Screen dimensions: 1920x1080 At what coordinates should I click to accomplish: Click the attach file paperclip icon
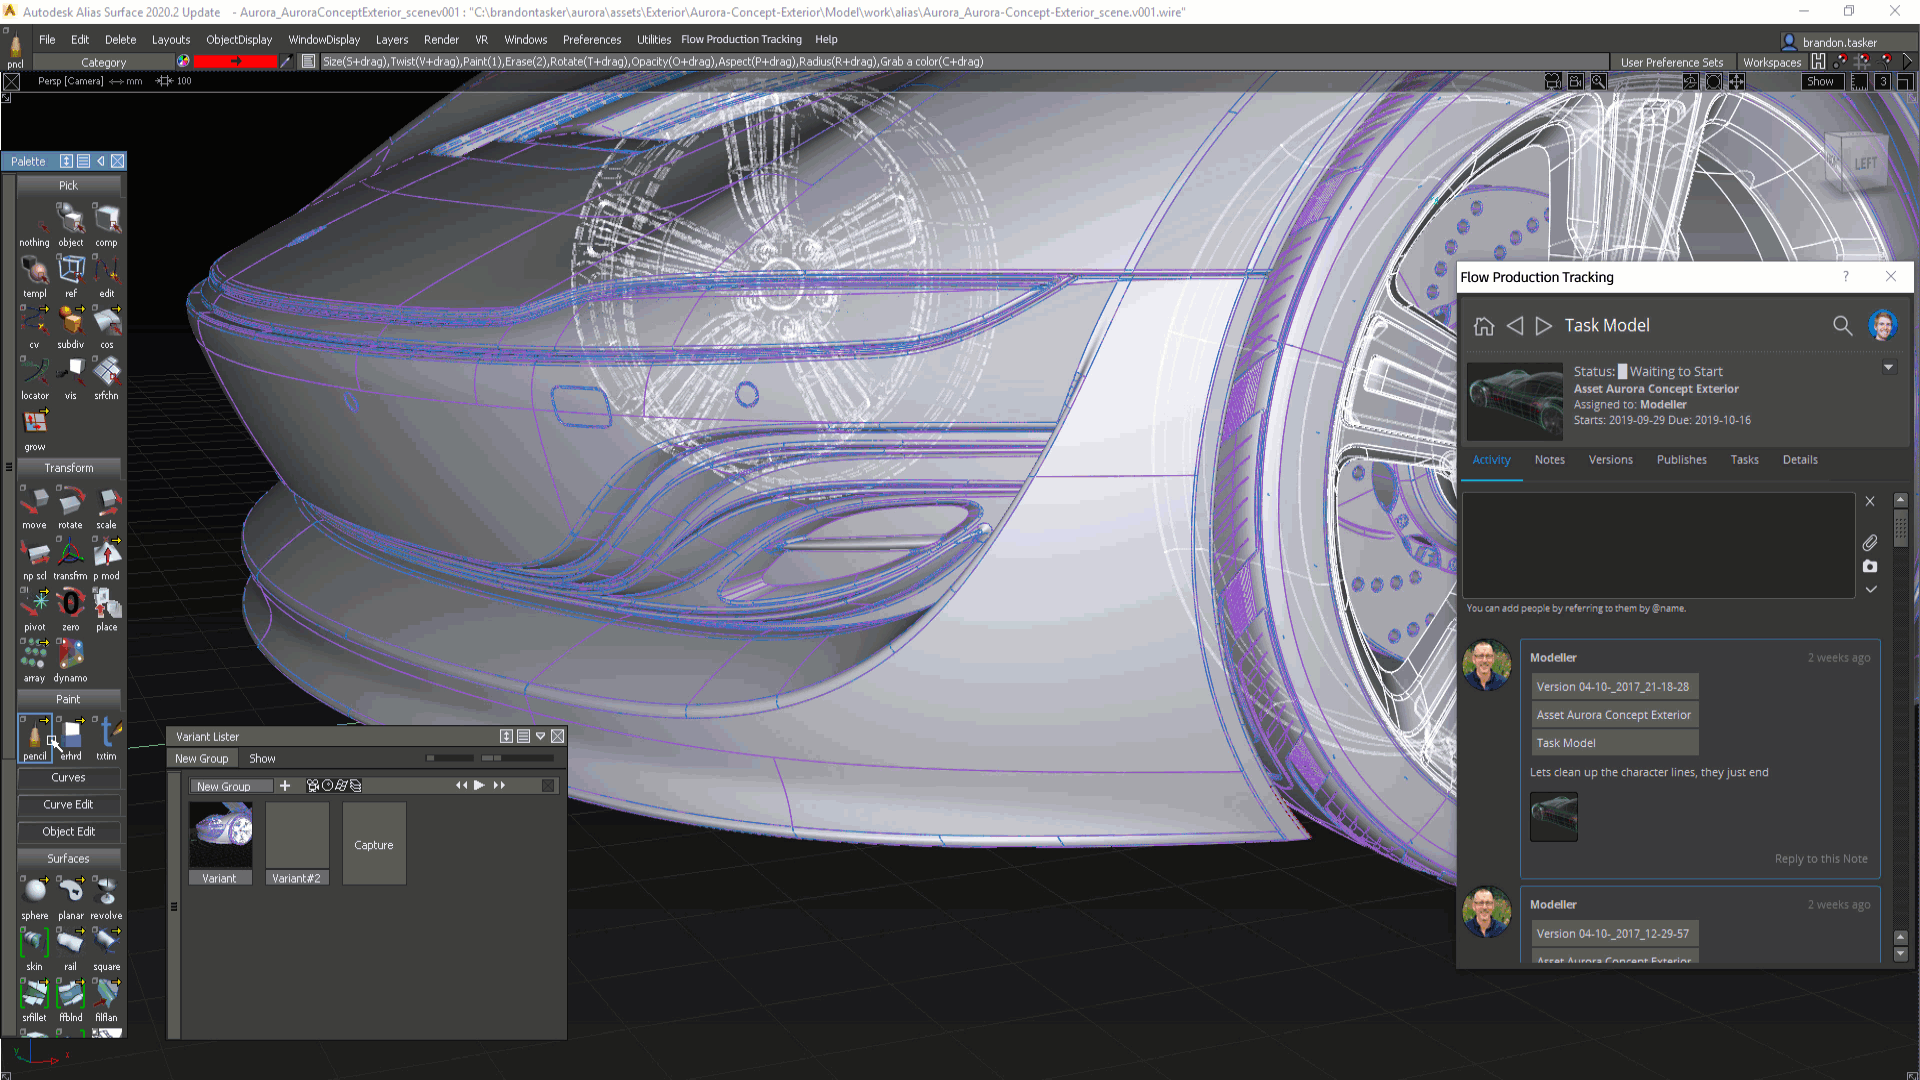tap(1870, 542)
